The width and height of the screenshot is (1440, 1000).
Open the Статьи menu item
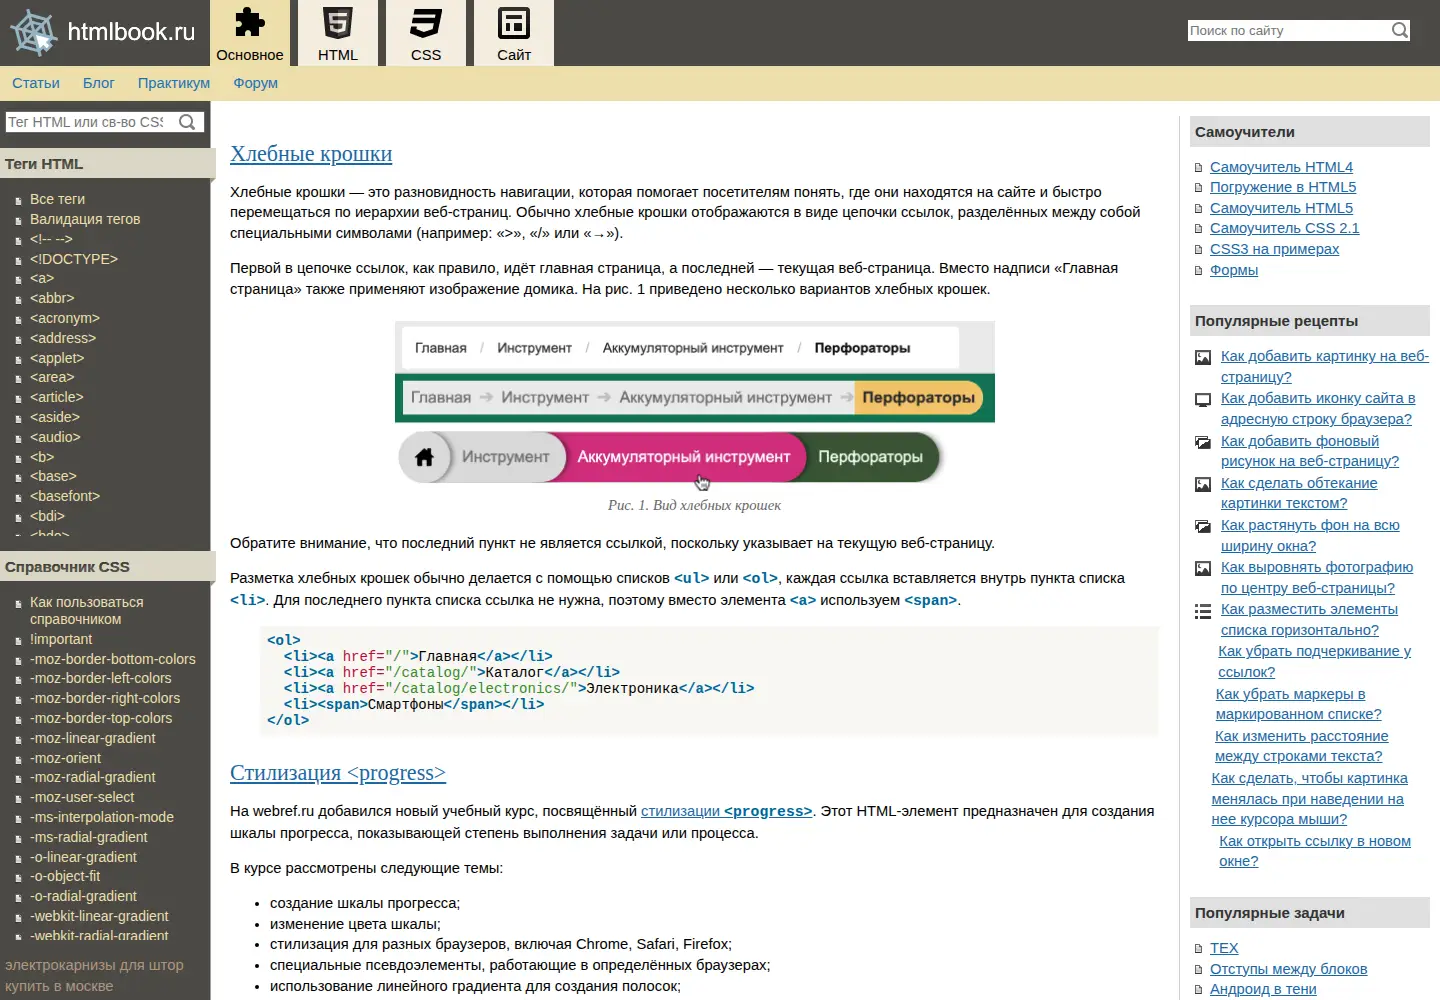tap(36, 83)
